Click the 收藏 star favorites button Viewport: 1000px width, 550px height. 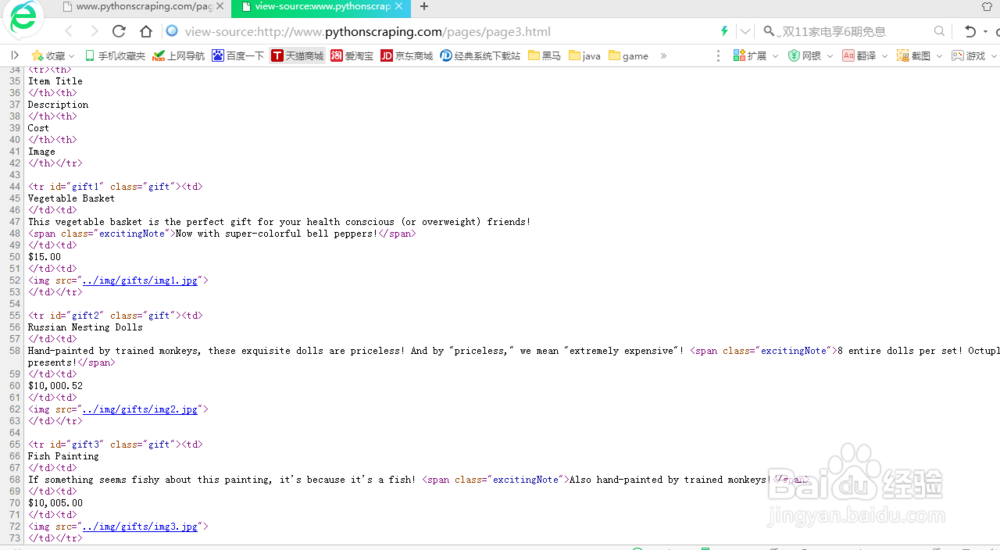(48, 56)
